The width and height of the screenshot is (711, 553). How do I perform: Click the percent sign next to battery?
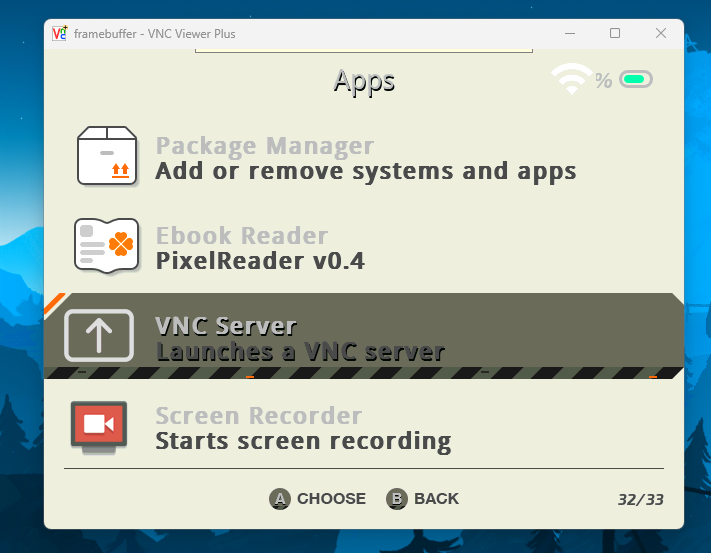click(604, 81)
